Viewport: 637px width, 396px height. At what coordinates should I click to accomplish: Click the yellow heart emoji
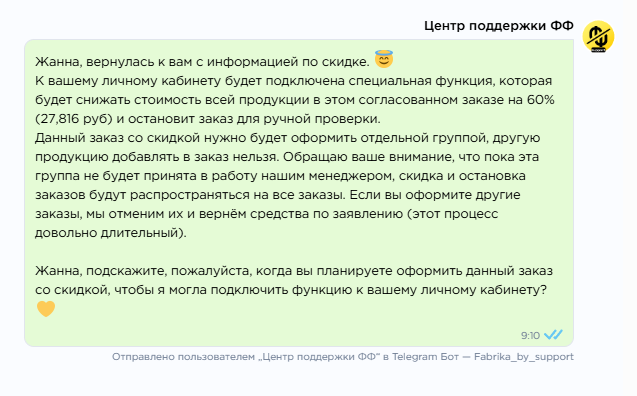click(46, 309)
